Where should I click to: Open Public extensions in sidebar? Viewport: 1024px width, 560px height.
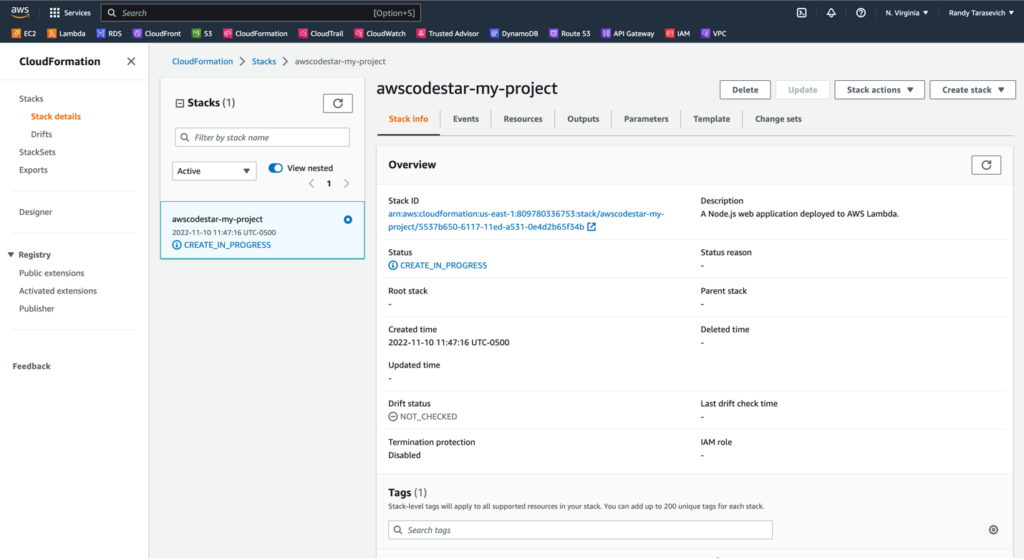(x=52, y=273)
